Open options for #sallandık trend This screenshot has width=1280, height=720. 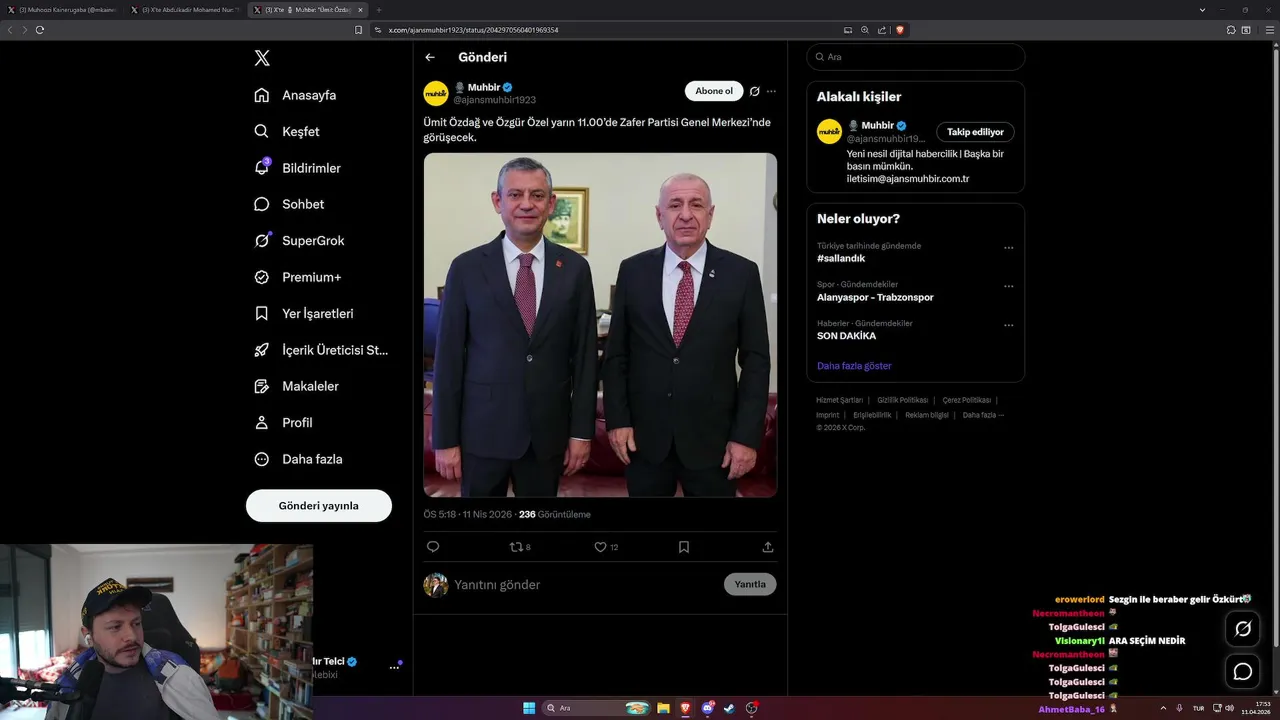coord(1009,248)
